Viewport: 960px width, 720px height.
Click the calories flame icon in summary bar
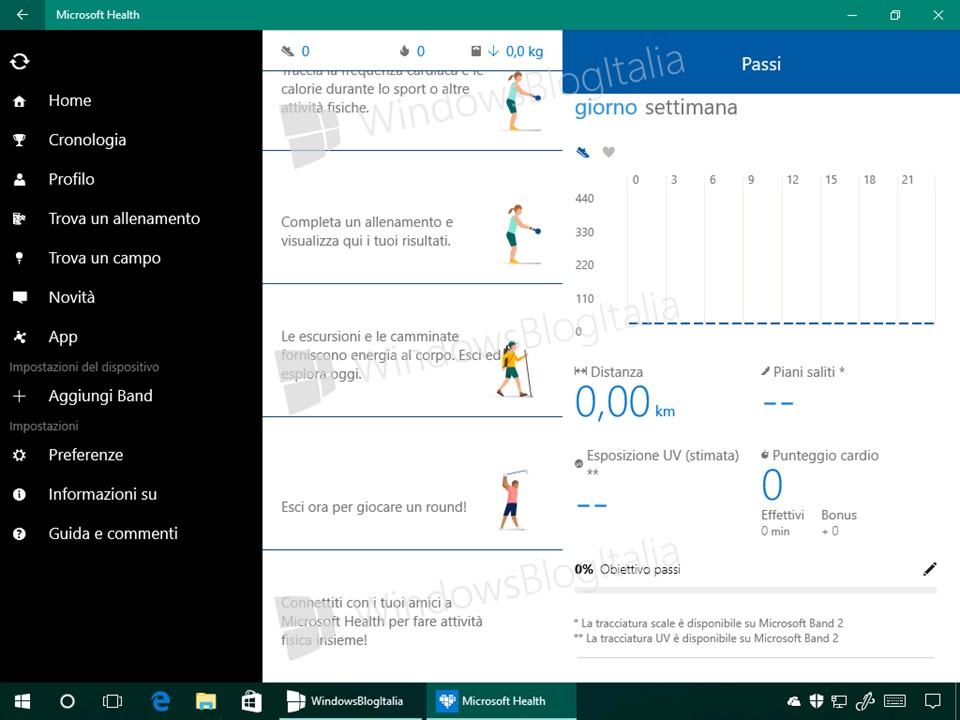[404, 51]
